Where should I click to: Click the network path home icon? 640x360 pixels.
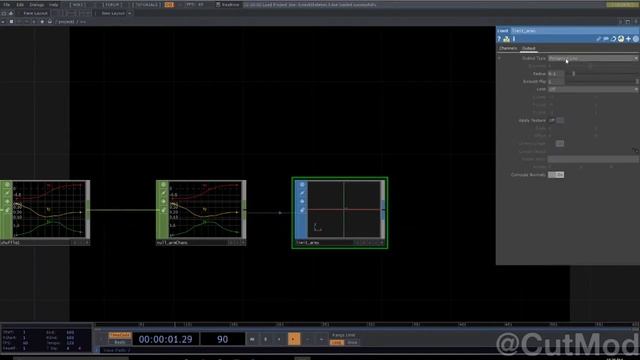(x=50, y=22)
